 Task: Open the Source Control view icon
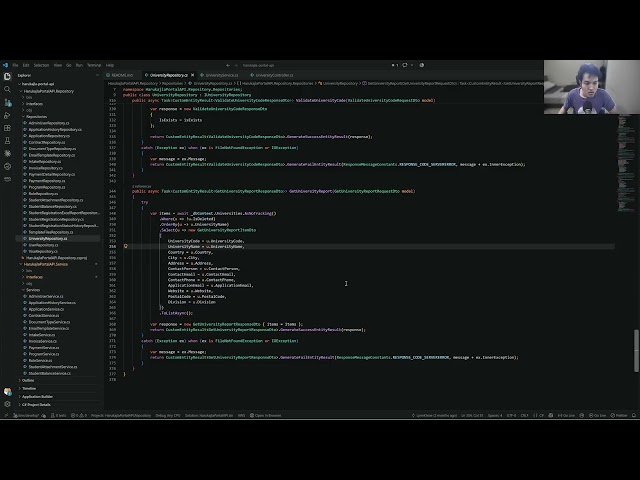point(7,102)
